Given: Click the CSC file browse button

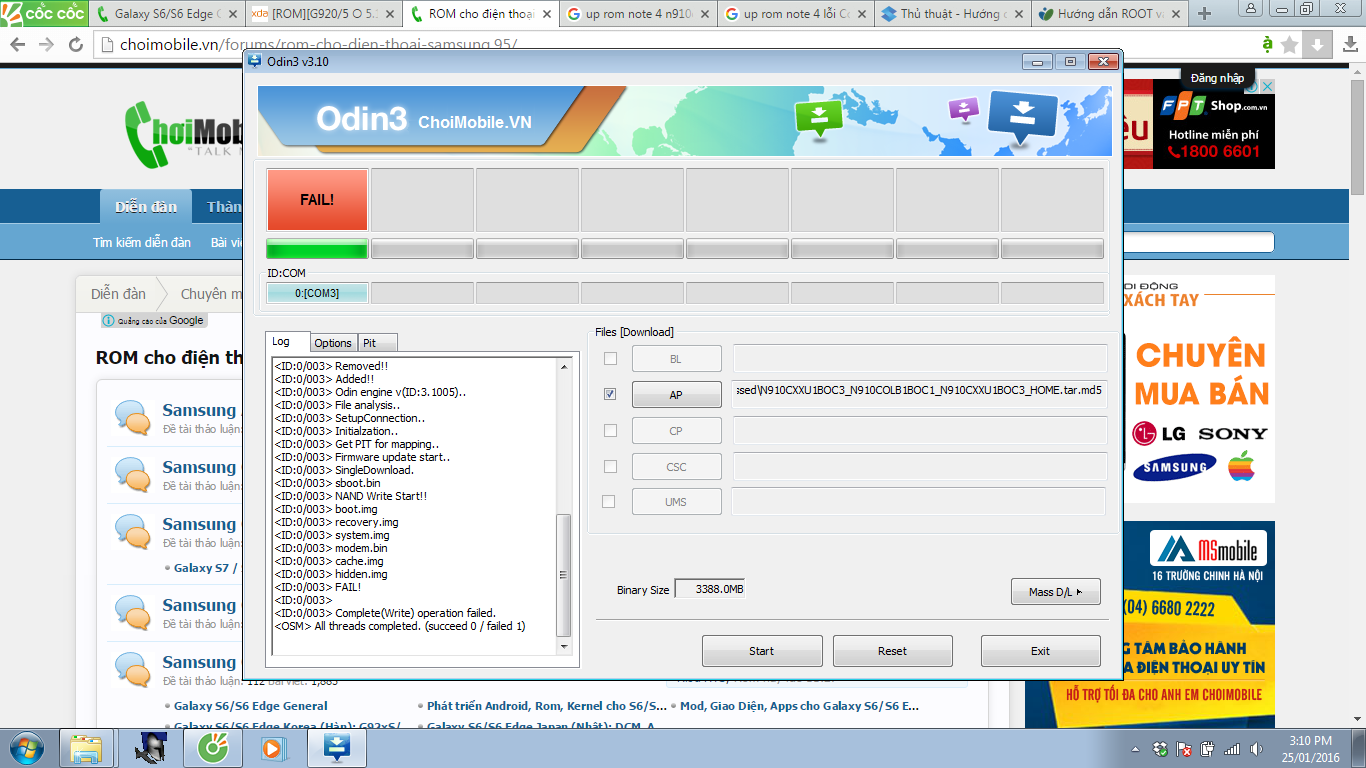Looking at the screenshot, I should click(676, 466).
